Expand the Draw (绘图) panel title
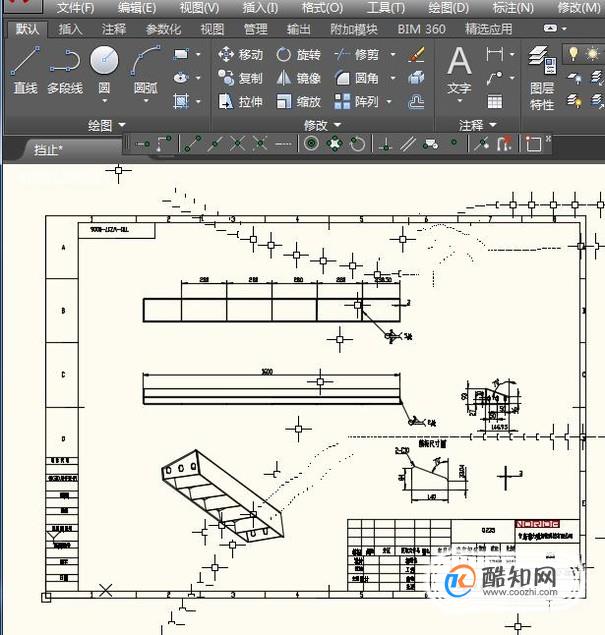Screen dimensions: 605x635 (107, 126)
